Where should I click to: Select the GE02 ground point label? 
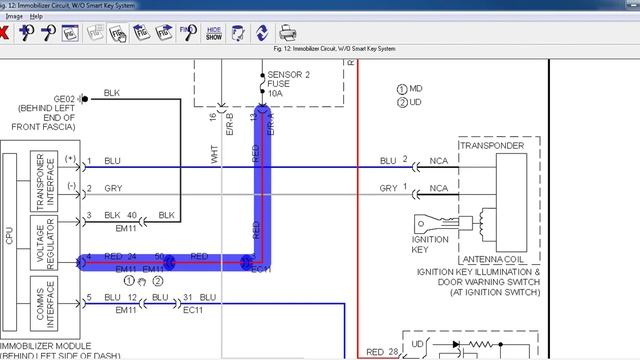point(64,99)
